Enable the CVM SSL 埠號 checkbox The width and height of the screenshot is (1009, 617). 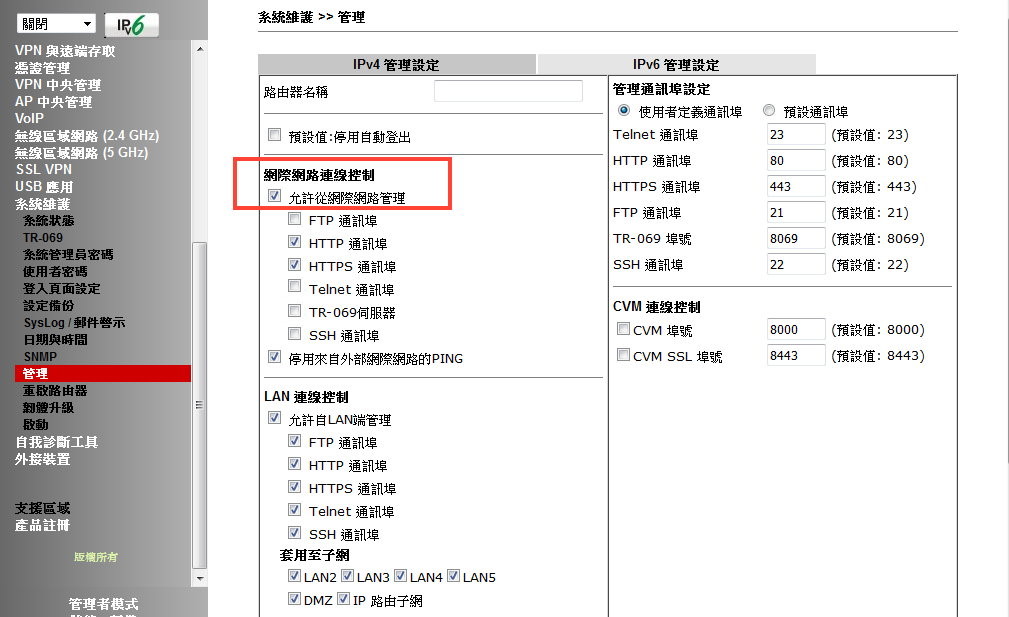coord(624,356)
